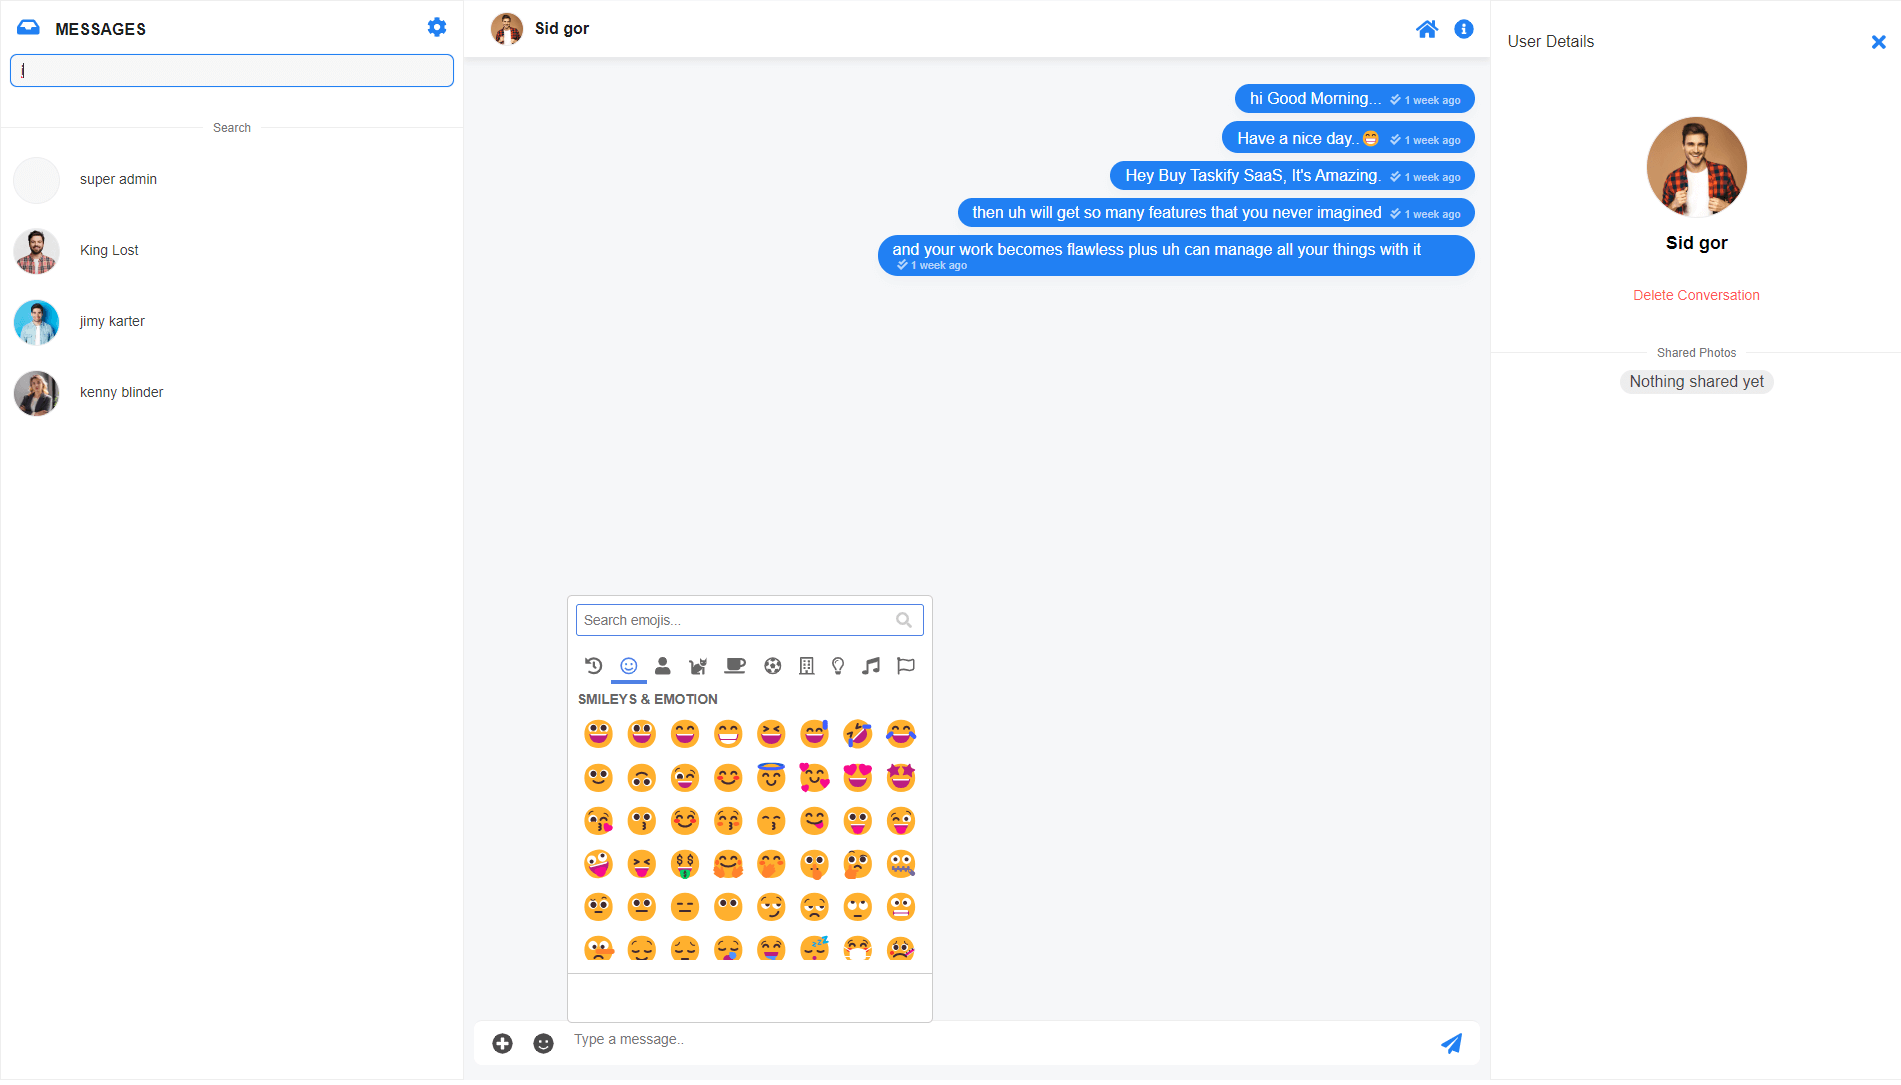Select the flags emoji category
The height and width of the screenshot is (1085, 1901).
point(906,666)
